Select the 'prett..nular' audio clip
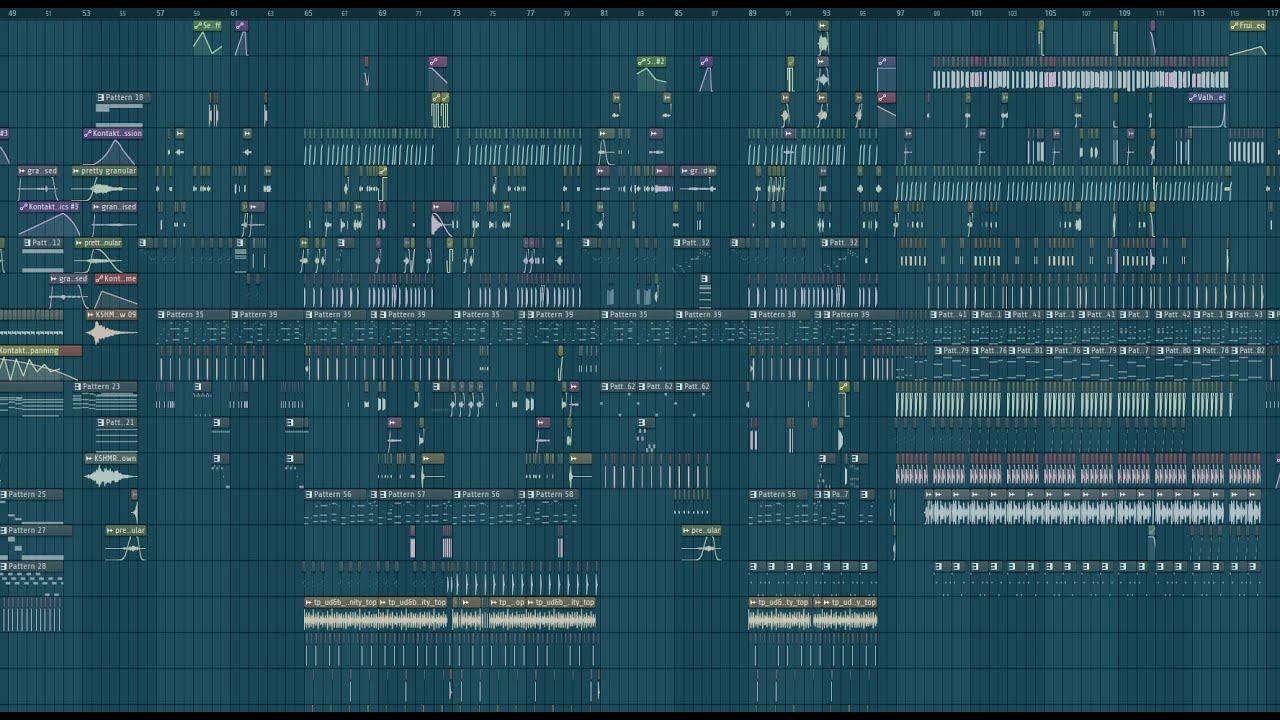 click(x=98, y=242)
